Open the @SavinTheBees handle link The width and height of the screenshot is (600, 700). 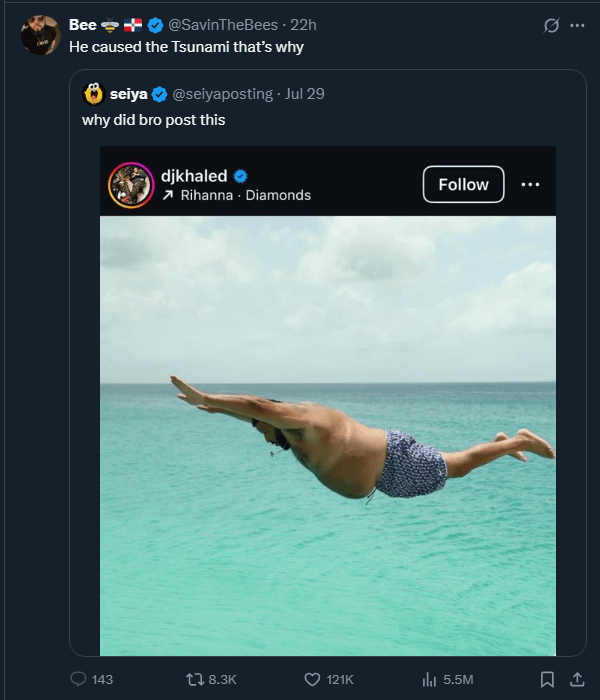[223, 25]
